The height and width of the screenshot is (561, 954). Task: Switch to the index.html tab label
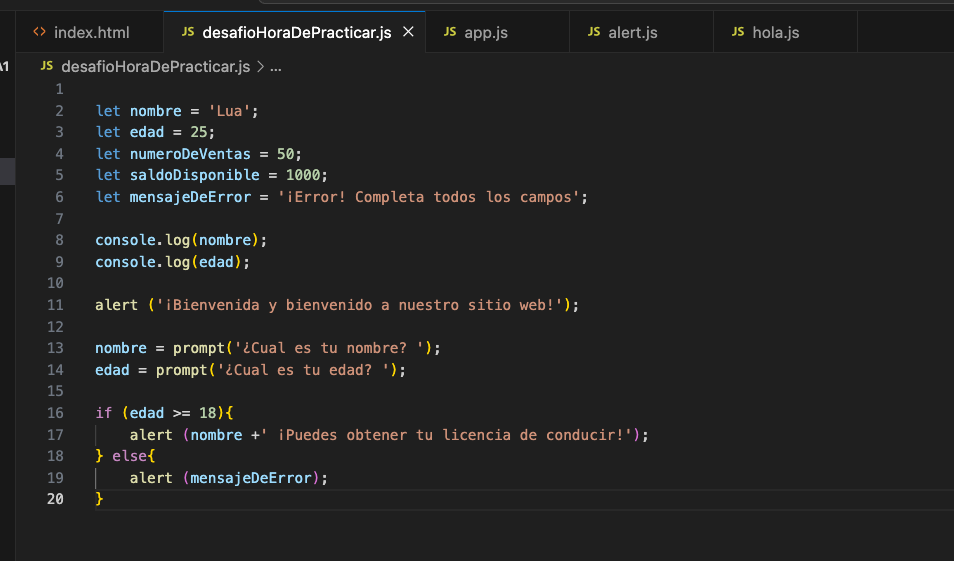pyautogui.click(x=91, y=32)
